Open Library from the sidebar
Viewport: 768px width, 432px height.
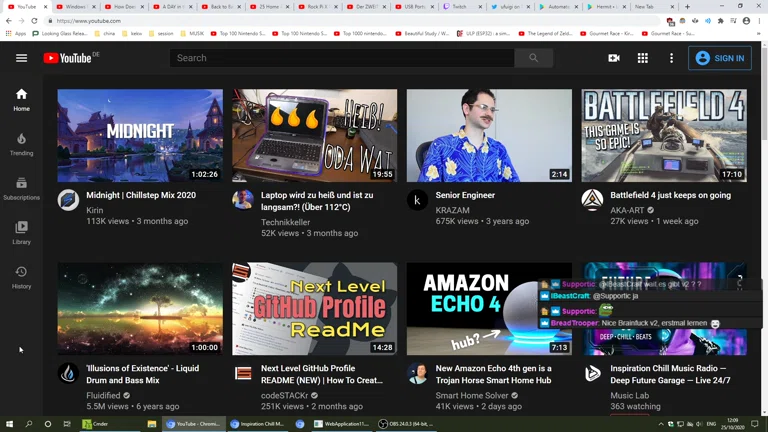tap(21, 232)
